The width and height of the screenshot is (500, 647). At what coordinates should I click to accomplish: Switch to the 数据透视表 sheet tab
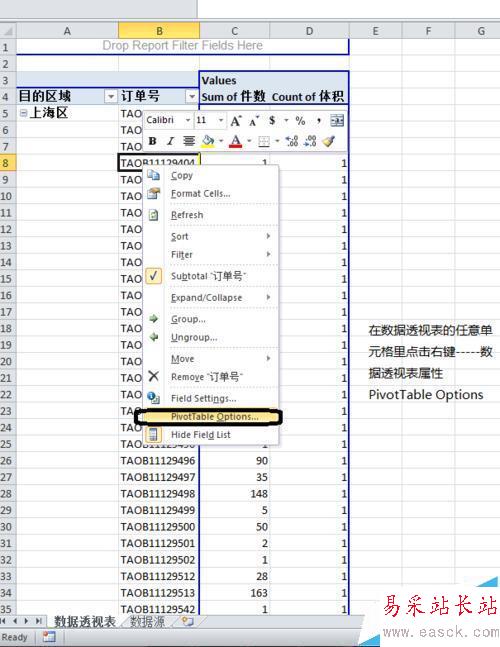click(85, 621)
